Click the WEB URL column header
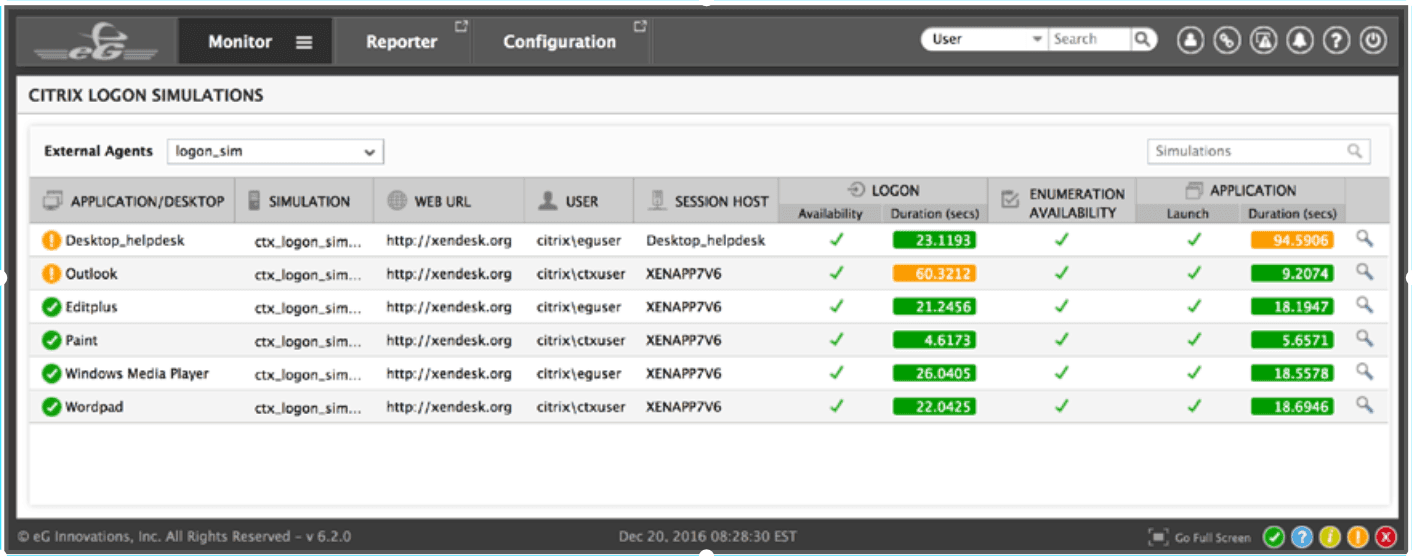 click(449, 201)
